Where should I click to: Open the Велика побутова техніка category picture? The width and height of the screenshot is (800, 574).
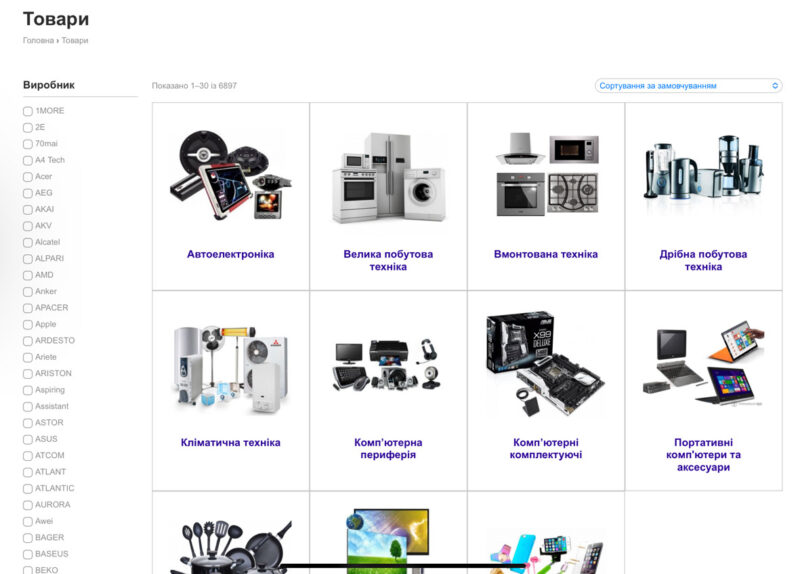(388, 177)
